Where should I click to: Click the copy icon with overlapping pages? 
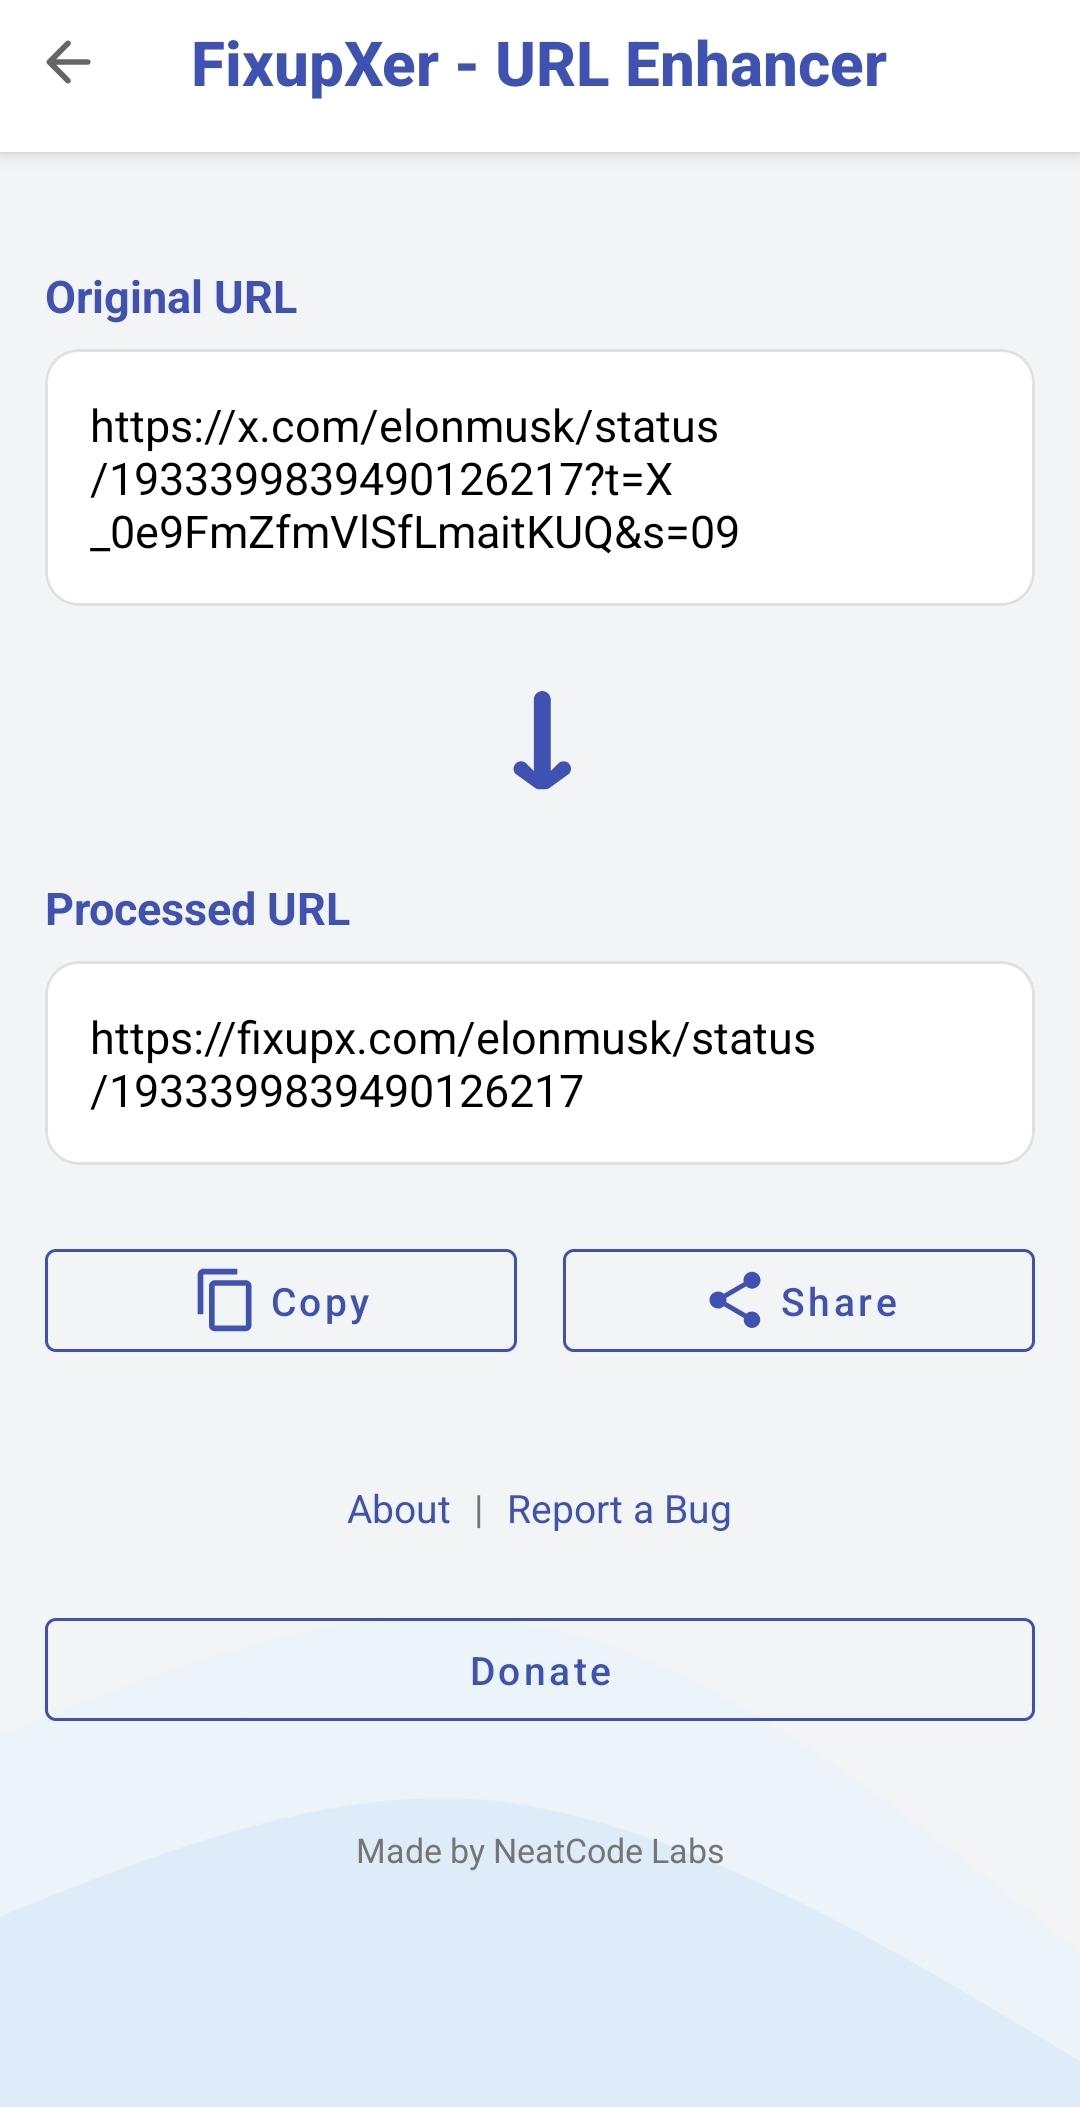pyautogui.click(x=224, y=1300)
